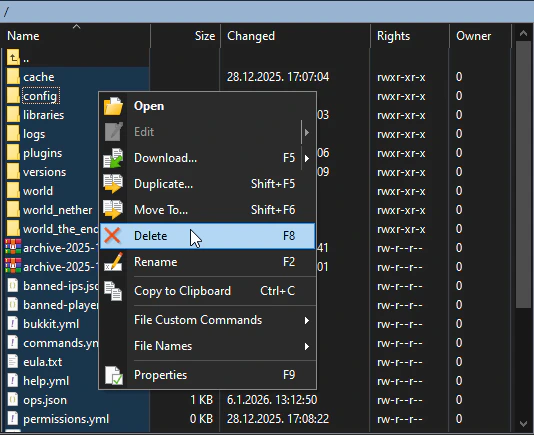Click the Open folder icon in context menu
534x435 pixels.
click(x=113, y=106)
